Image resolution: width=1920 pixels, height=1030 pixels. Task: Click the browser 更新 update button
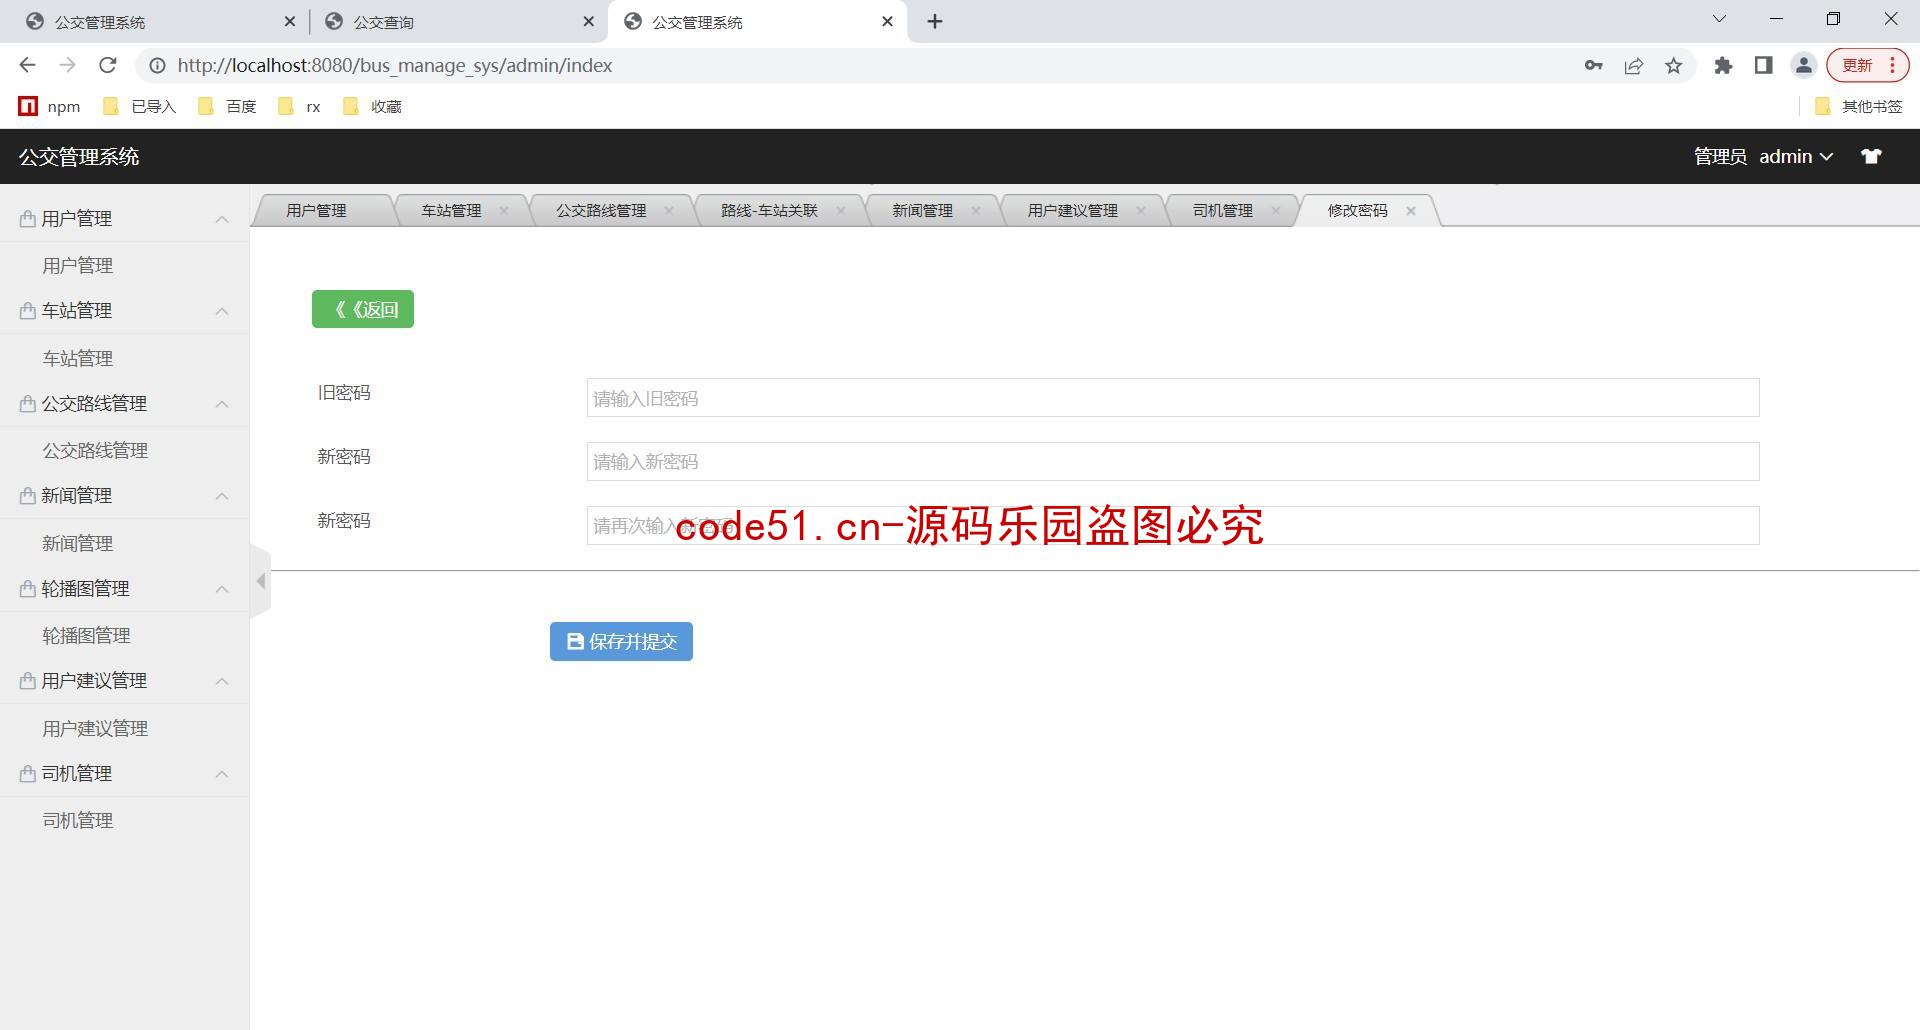1868,66
